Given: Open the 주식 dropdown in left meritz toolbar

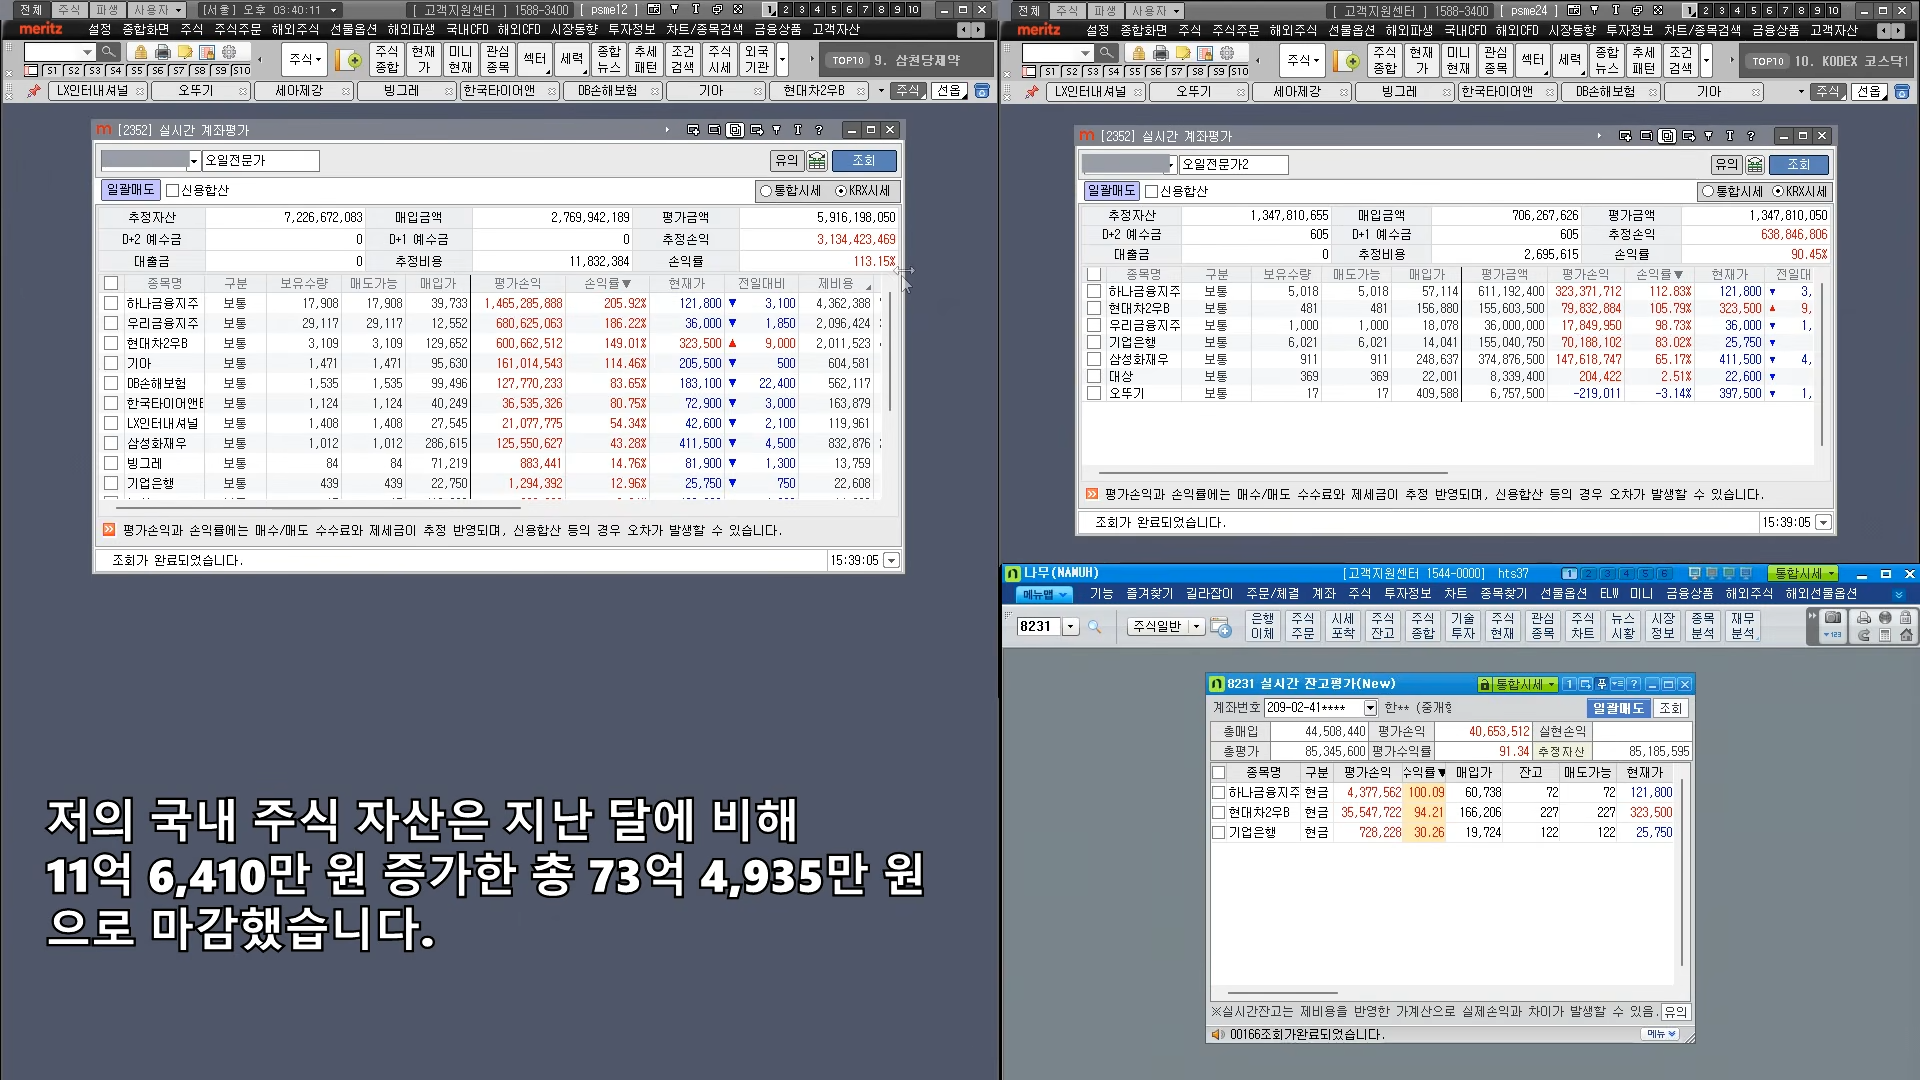Looking at the screenshot, I should click(305, 59).
